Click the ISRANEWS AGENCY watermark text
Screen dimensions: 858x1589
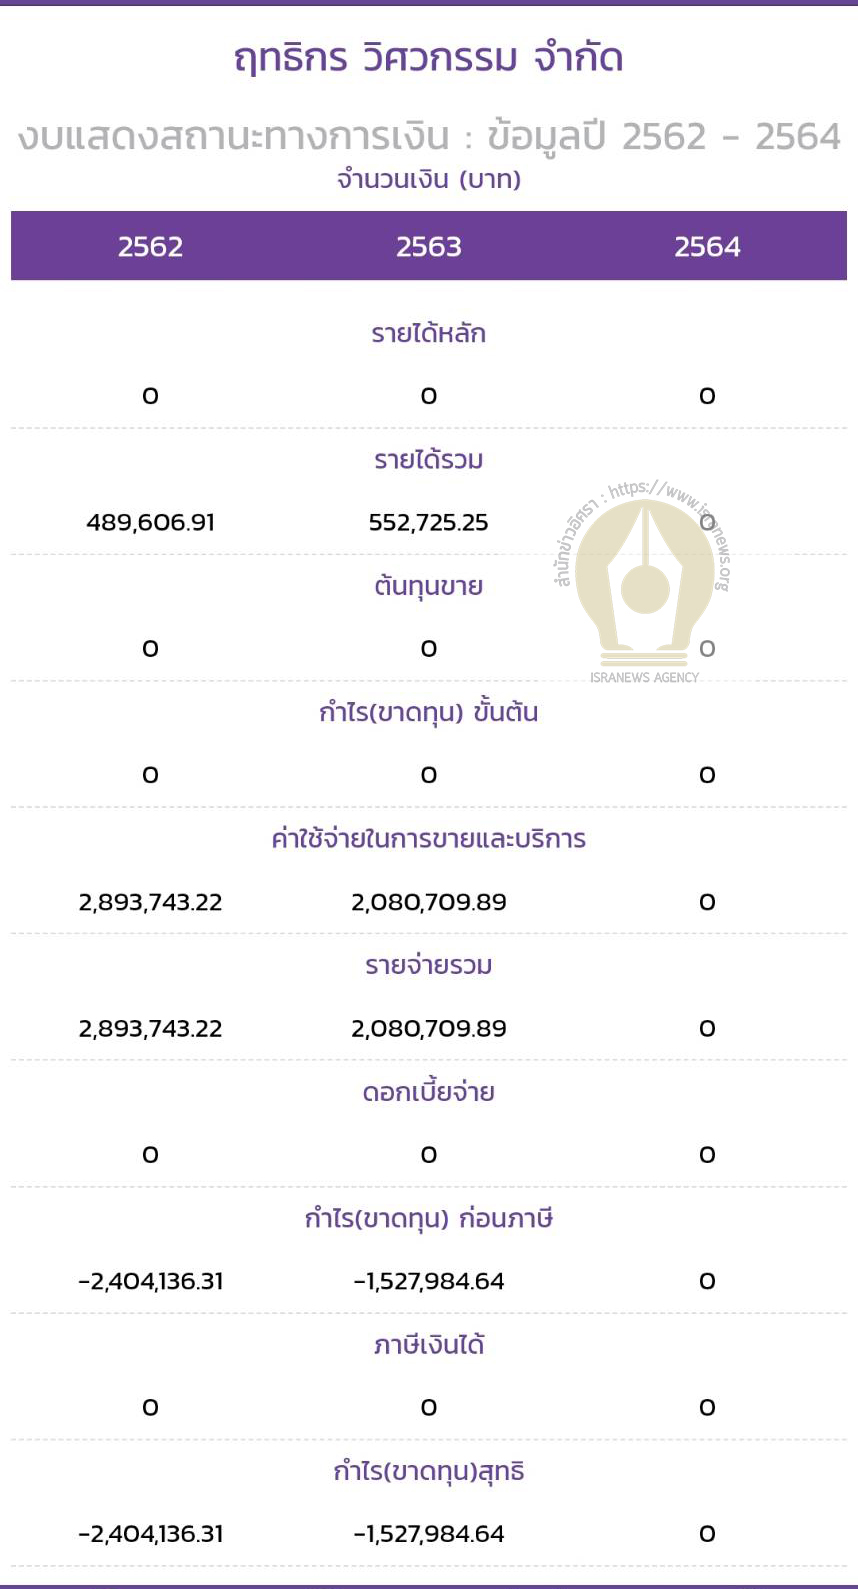(x=644, y=677)
